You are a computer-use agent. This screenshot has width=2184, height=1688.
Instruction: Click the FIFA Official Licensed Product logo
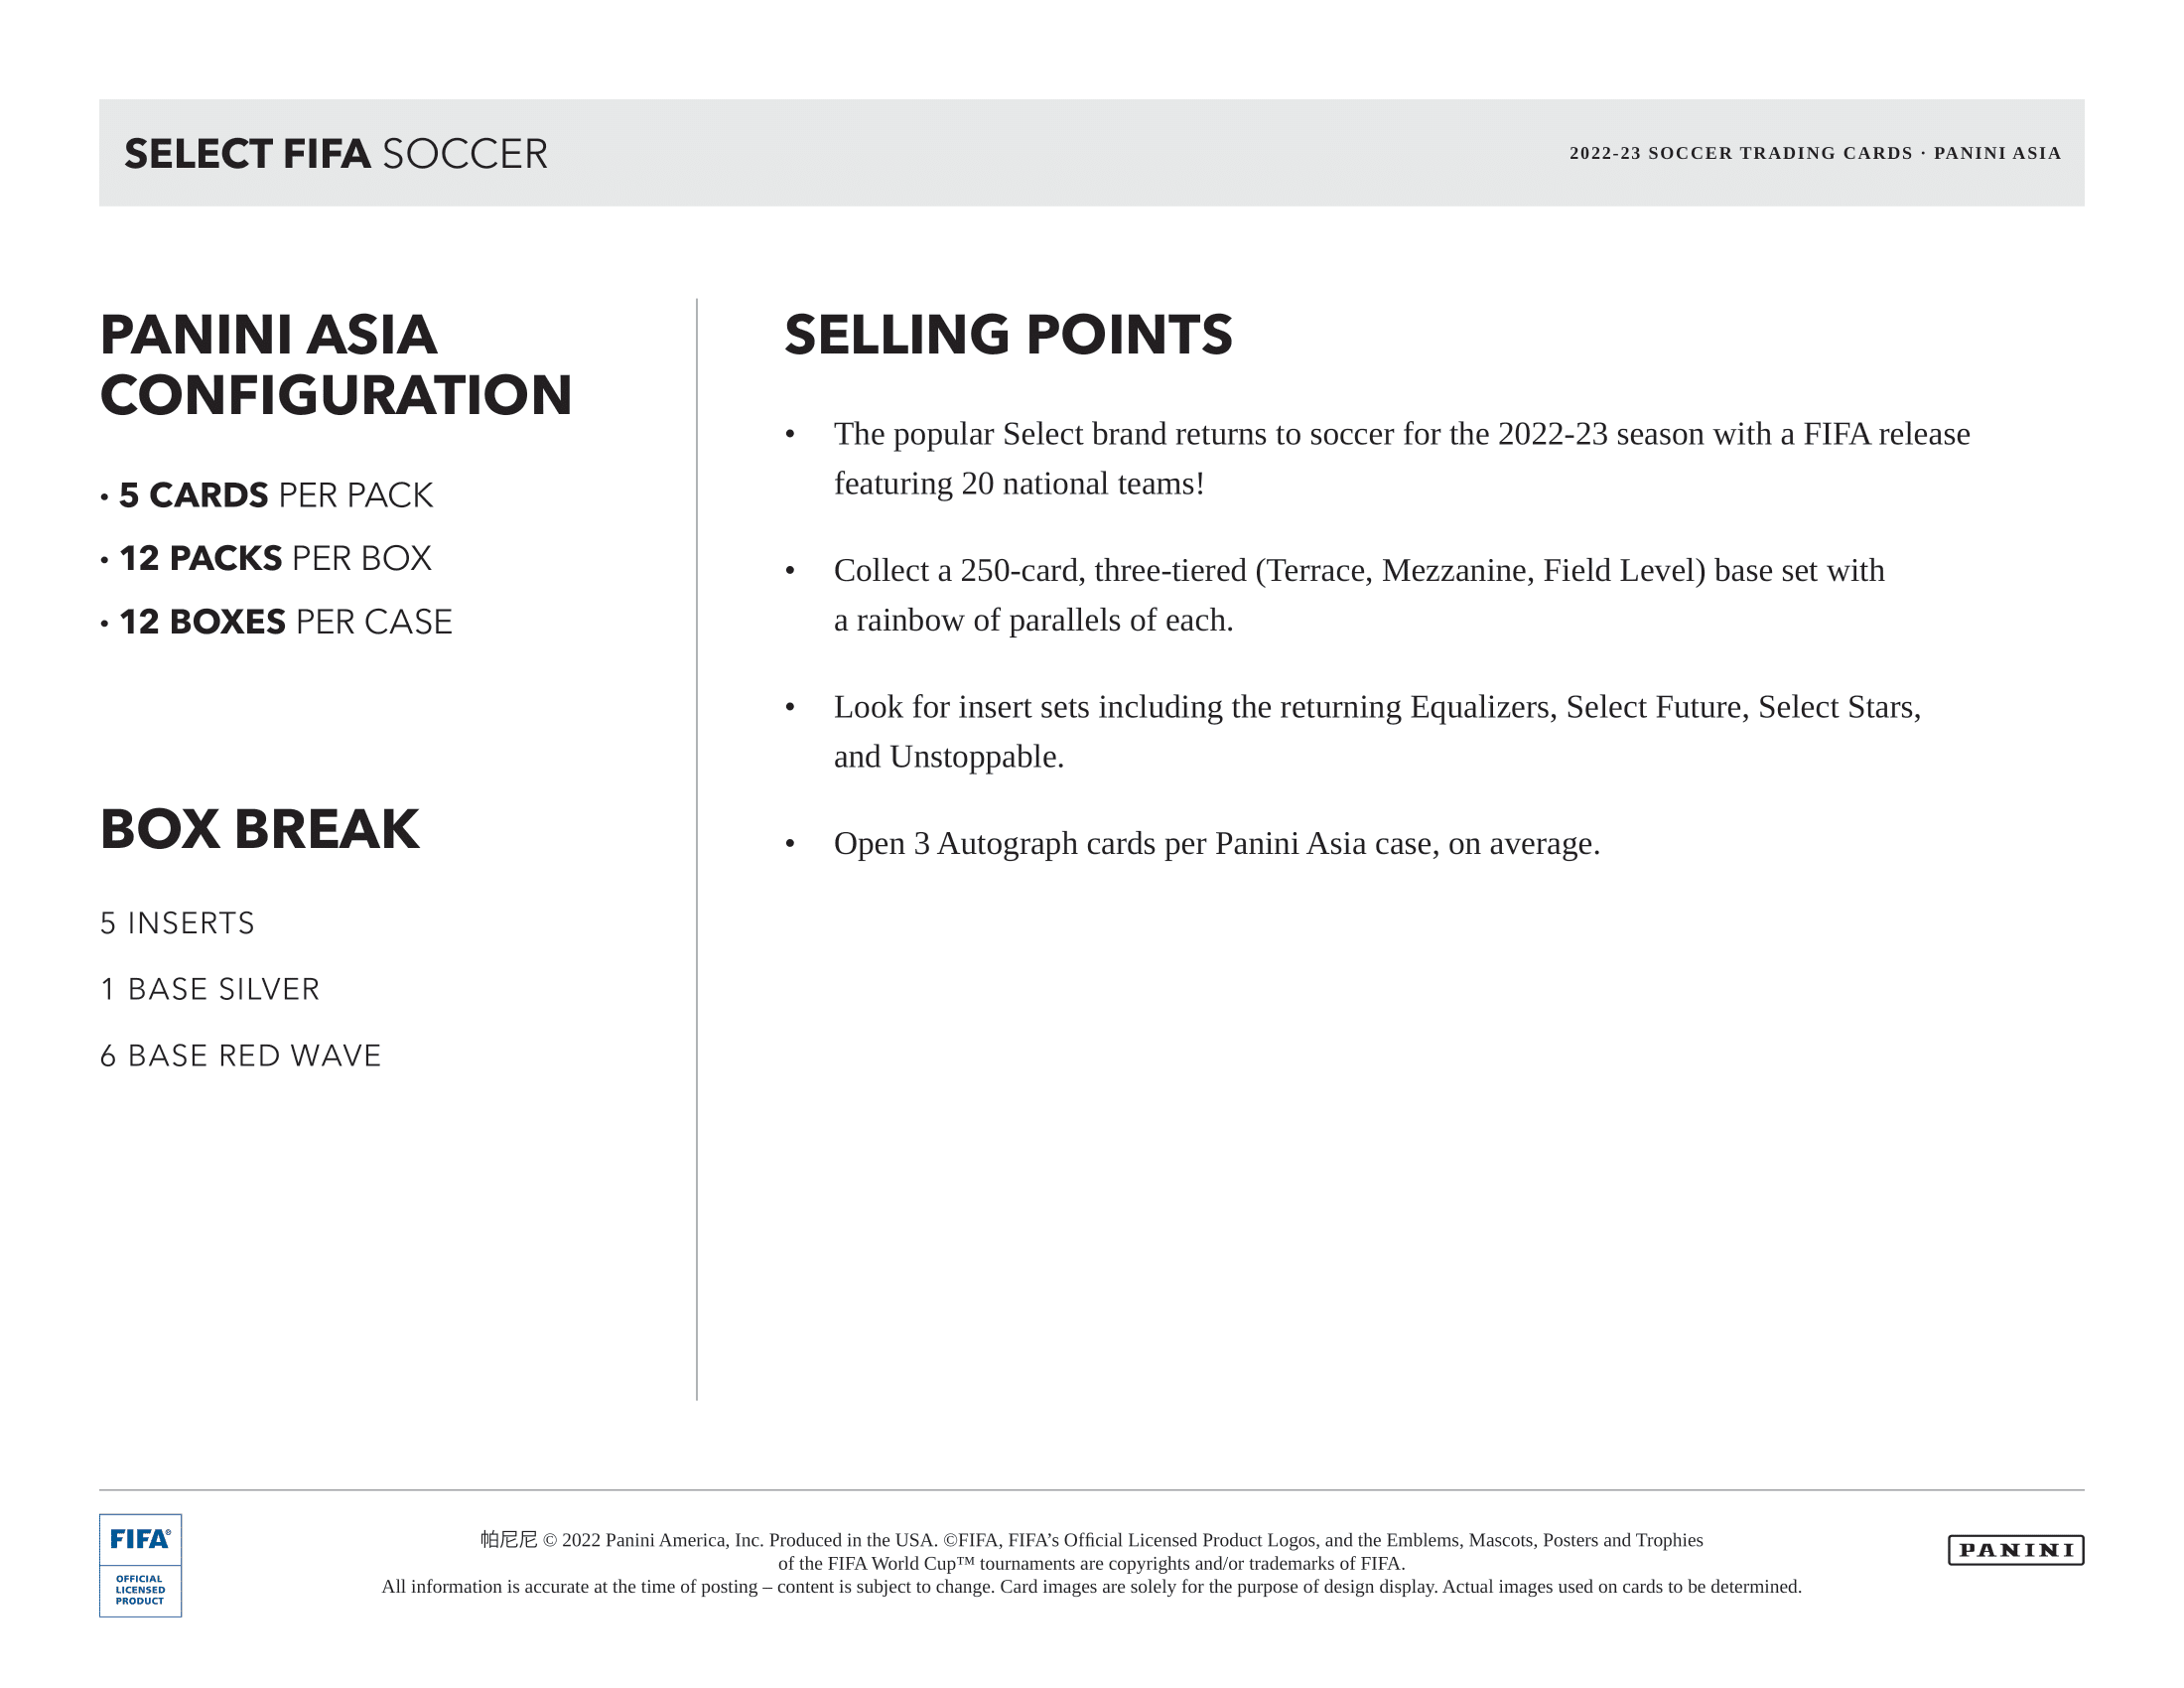[x=140, y=1565]
